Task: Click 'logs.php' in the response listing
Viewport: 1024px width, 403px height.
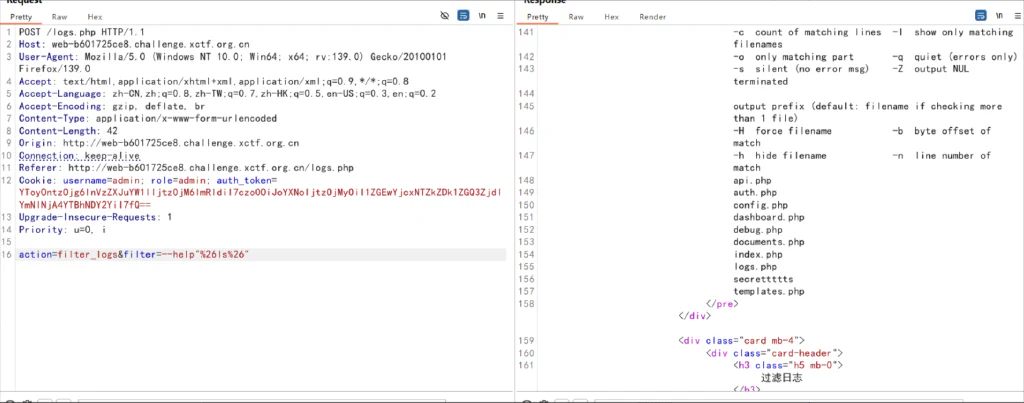Action: 755,266
